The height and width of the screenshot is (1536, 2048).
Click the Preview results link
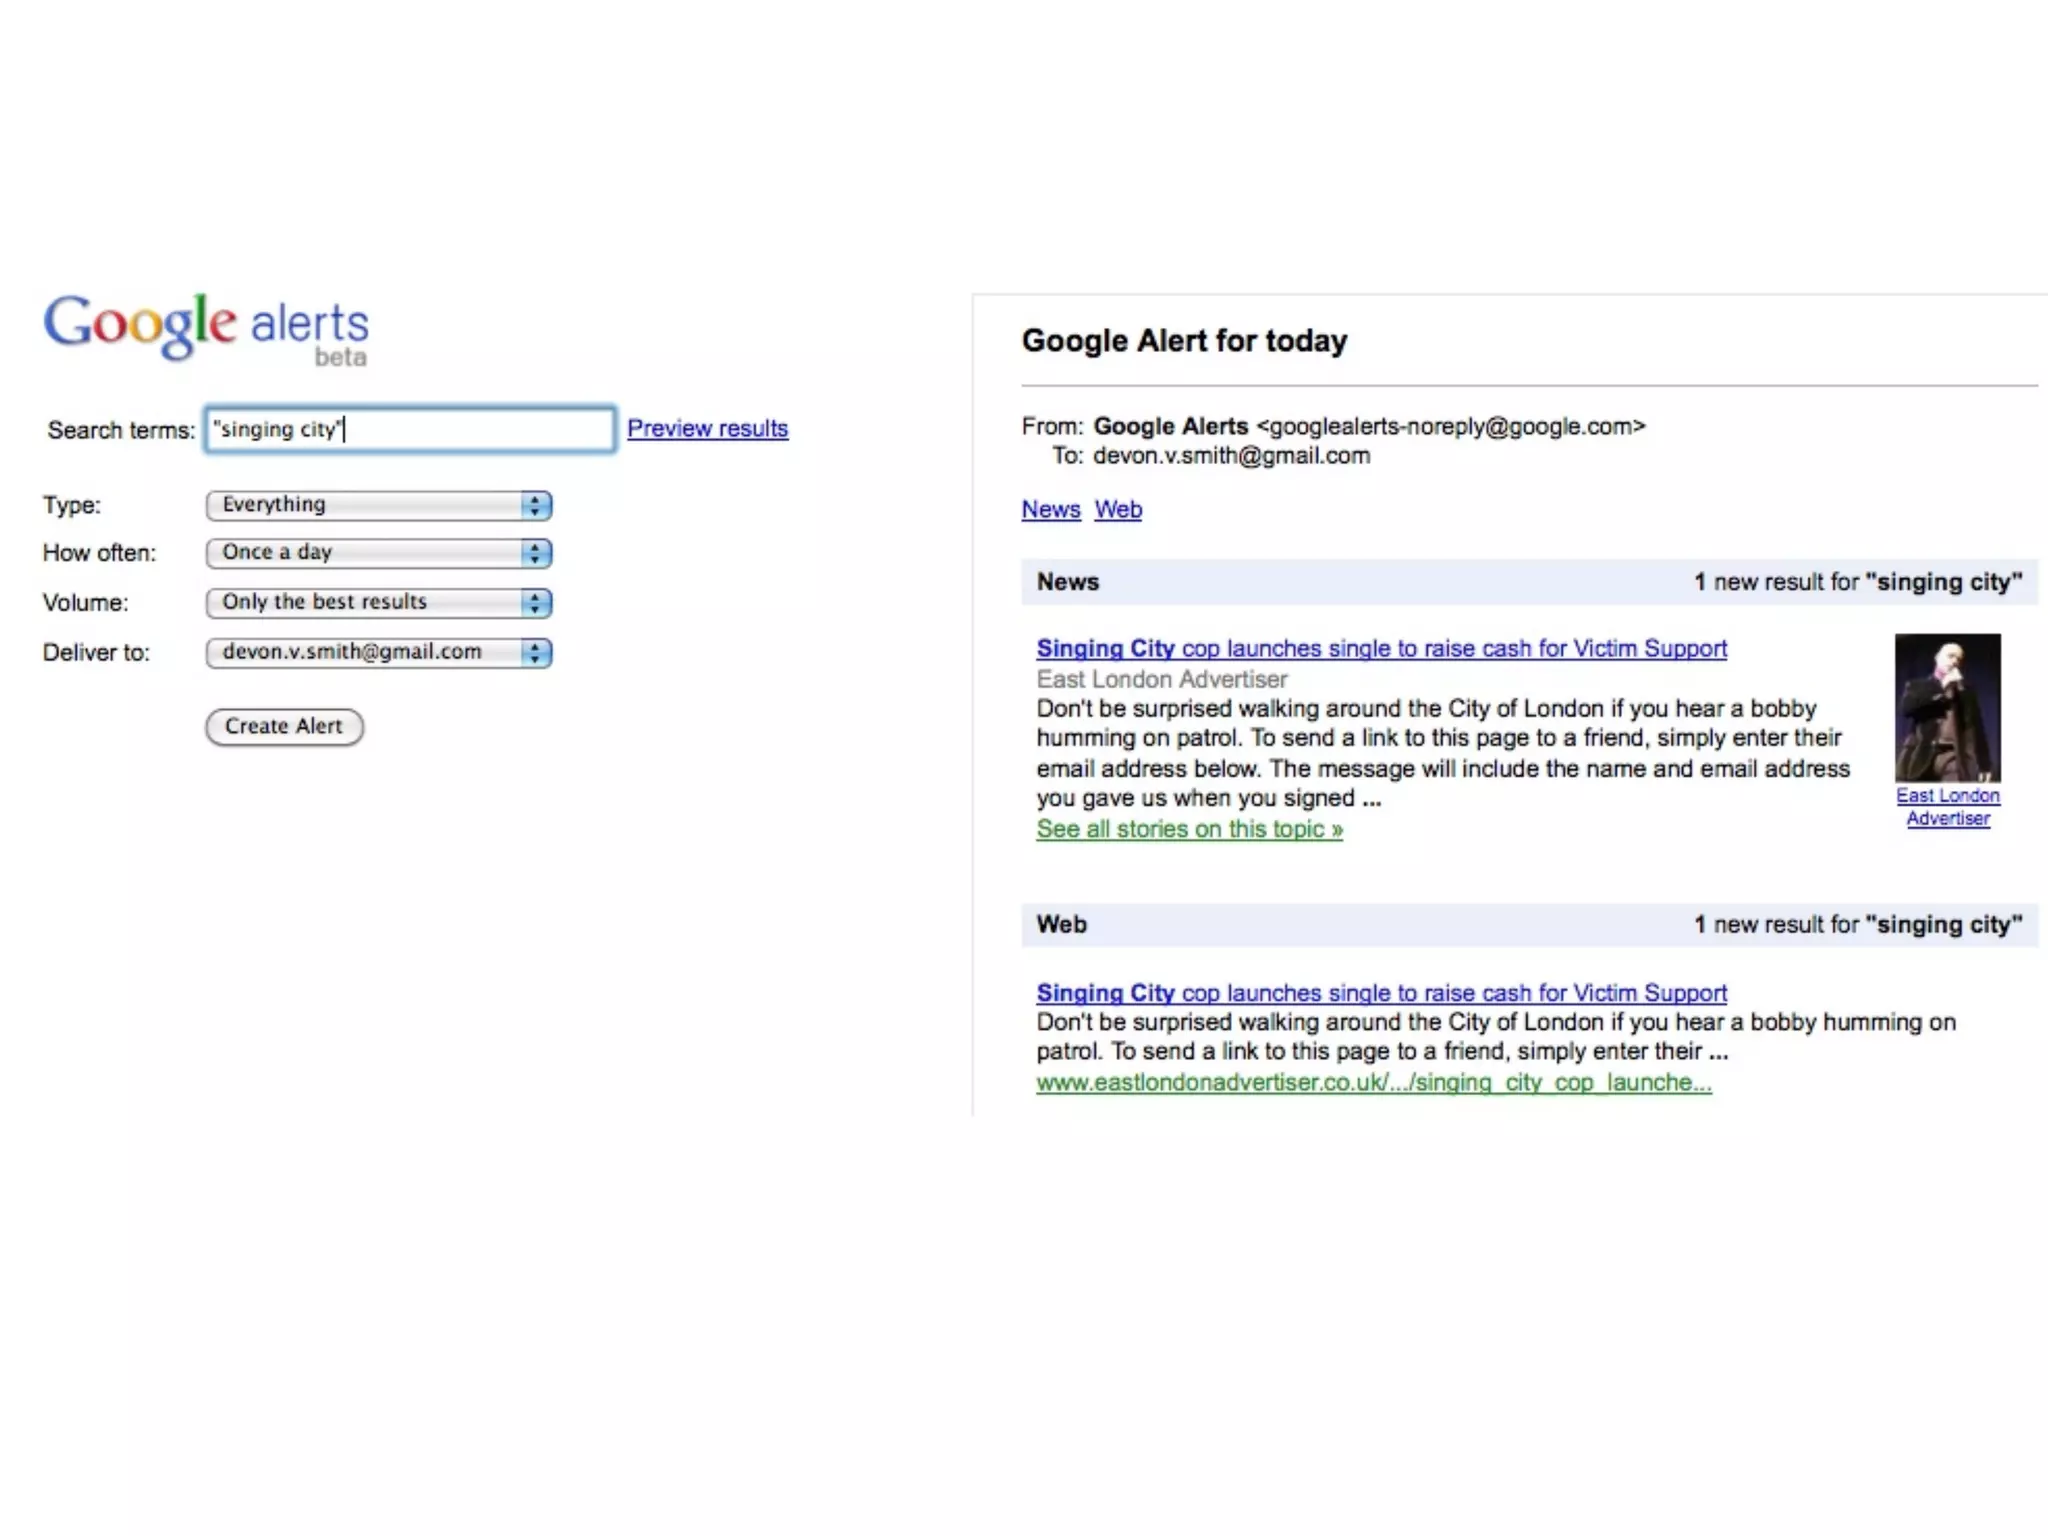707,428
